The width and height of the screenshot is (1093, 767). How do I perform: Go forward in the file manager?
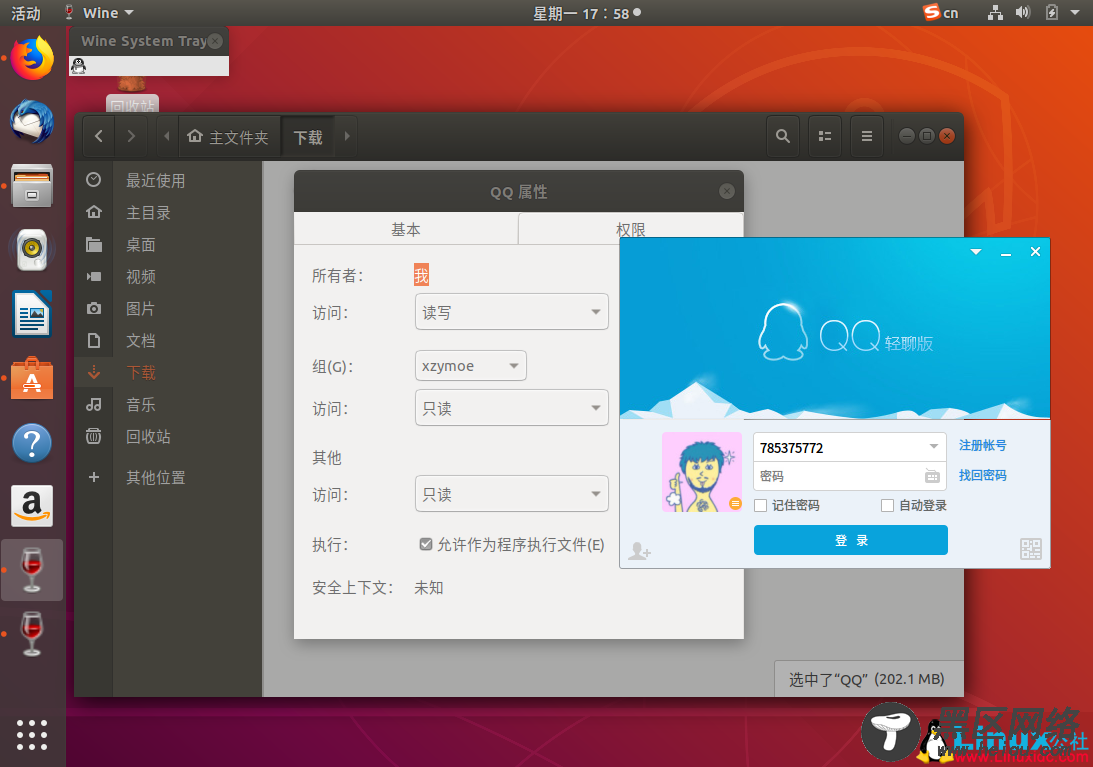click(131, 136)
